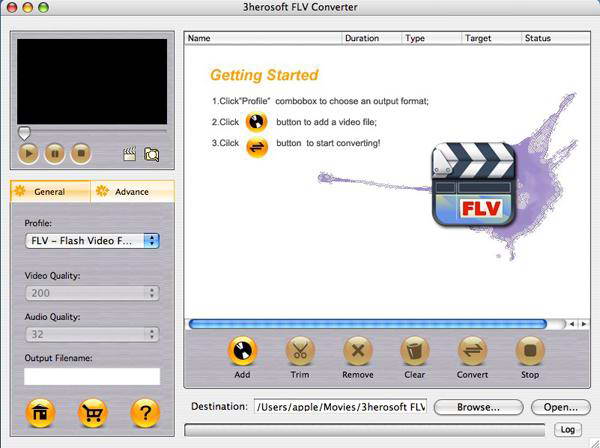Open the home page icon button
This screenshot has height=448, width=600.
pos(40,413)
